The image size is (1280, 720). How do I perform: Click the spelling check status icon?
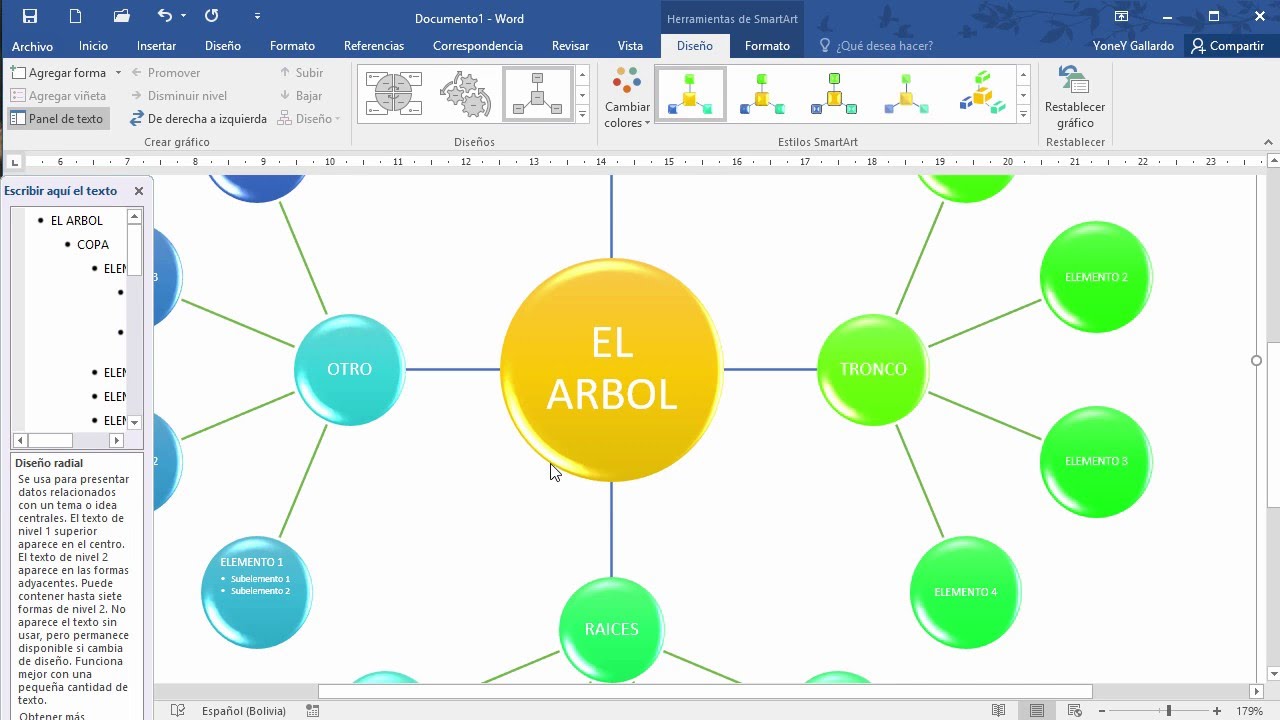point(178,711)
